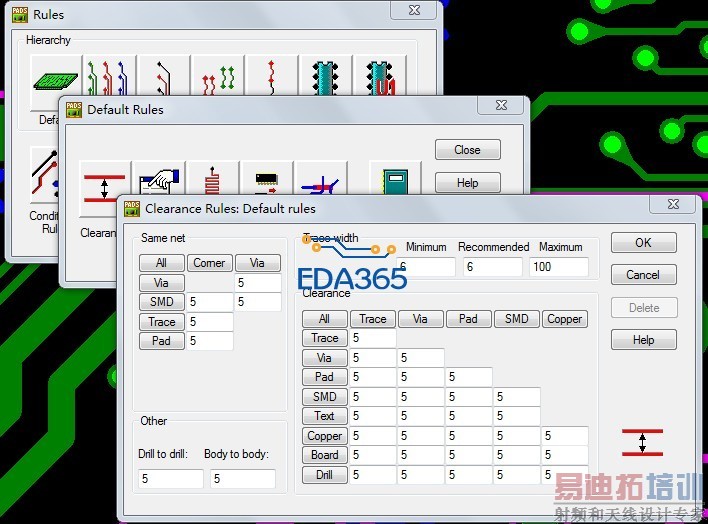708x524 pixels.
Task: Click Copper column header in Clearance matrix
Action: [565, 319]
